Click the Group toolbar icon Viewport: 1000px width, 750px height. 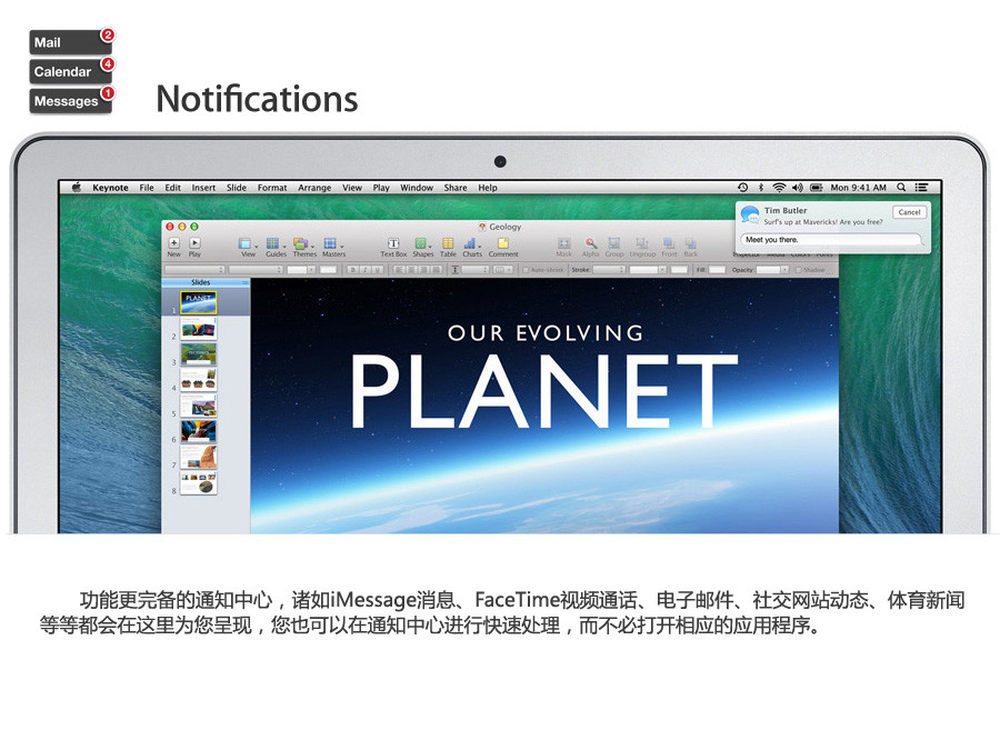pyautogui.click(x=614, y=244)
